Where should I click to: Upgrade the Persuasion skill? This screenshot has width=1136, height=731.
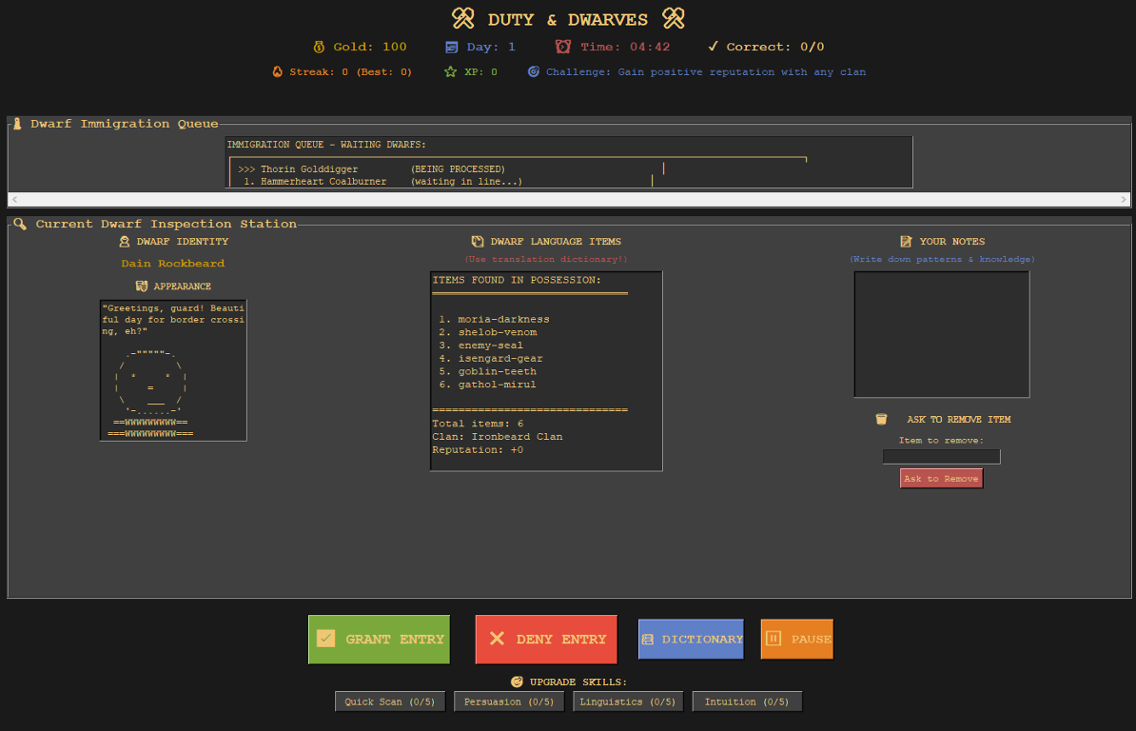coord(509,702)
